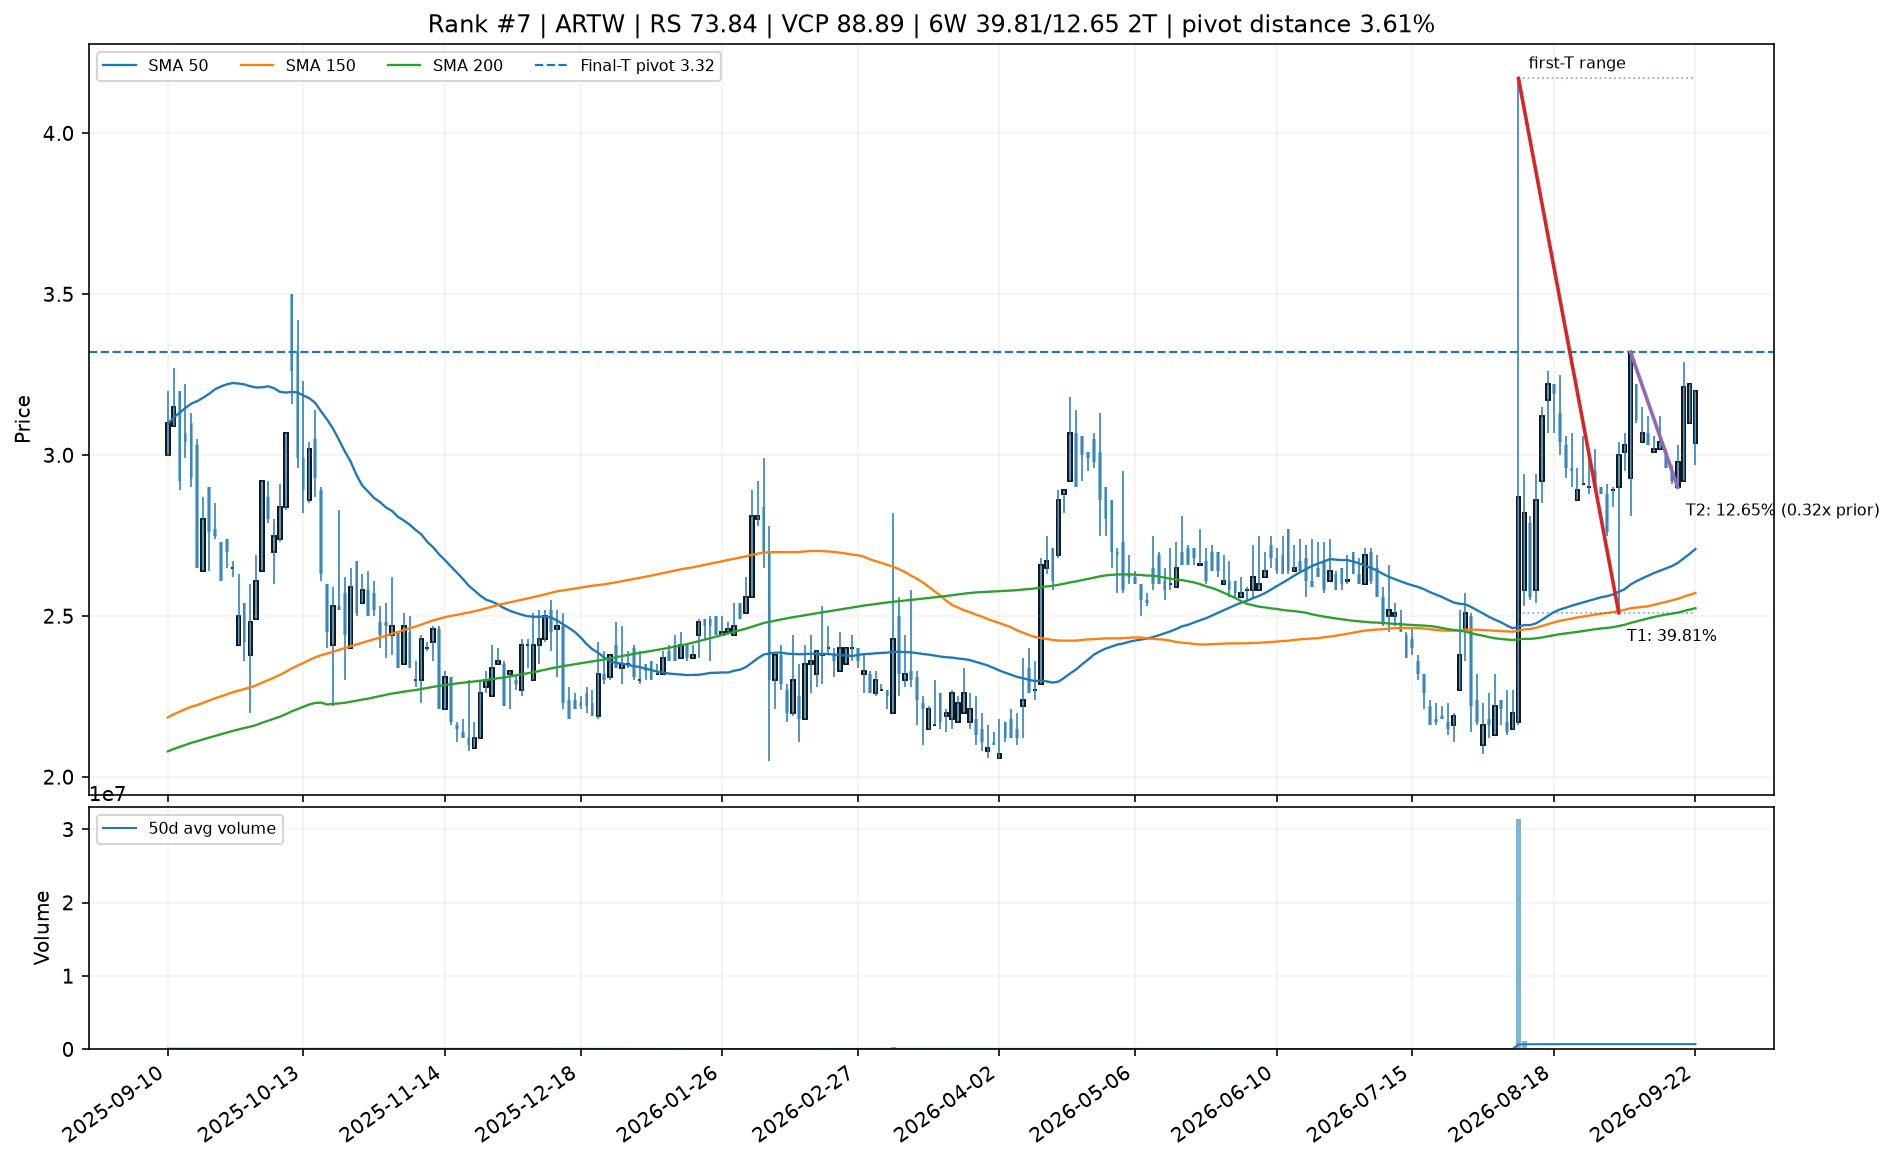Viewport: 1894px width, 1162px height.
Task: Click the 2026-08-18 date tick label
Action: 1501,1101
